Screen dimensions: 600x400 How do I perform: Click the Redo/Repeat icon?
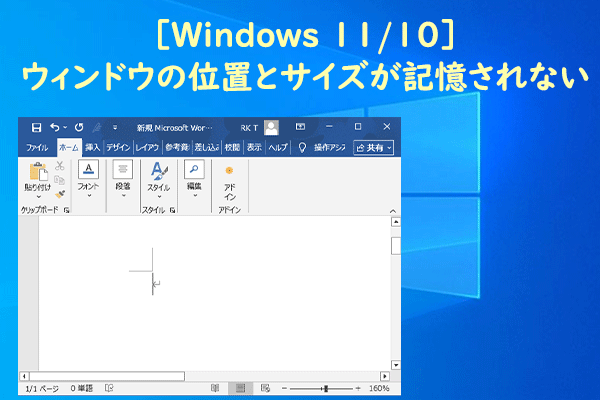point(79,127)
